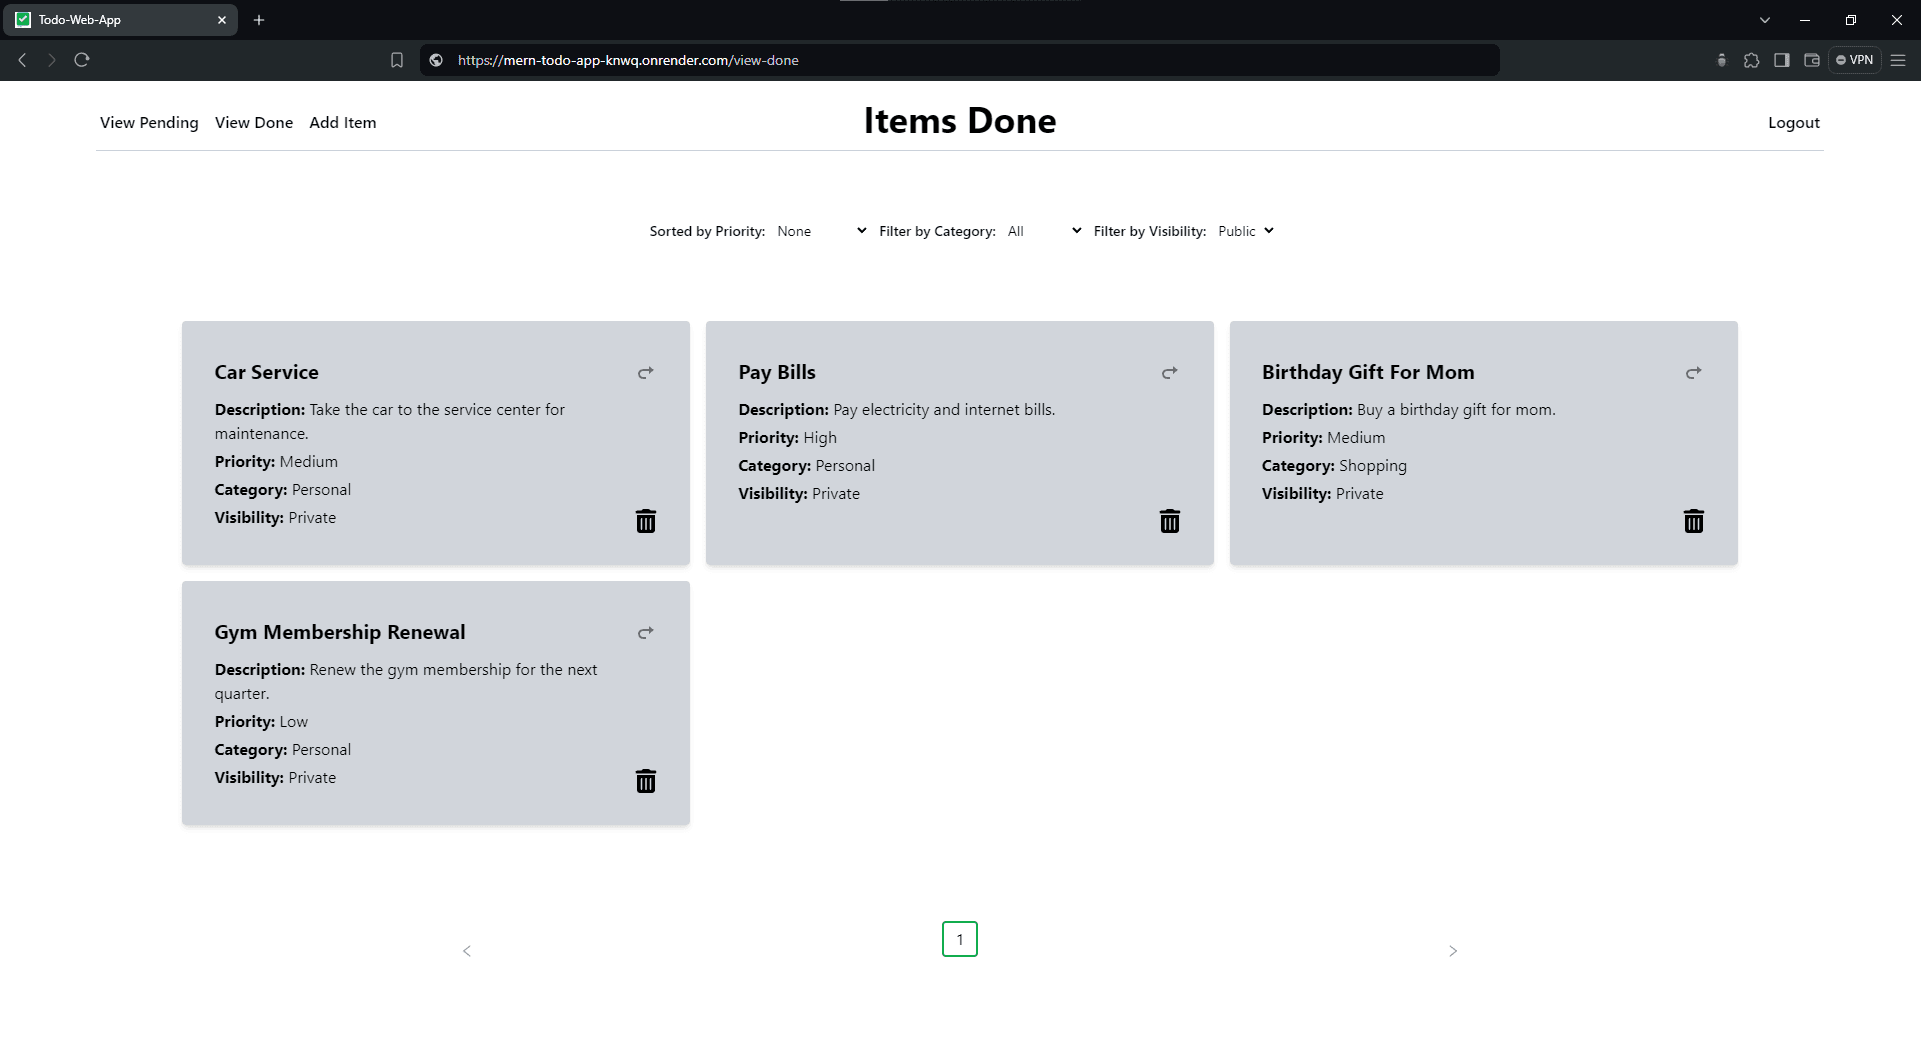Undo done status for Car Service
The height and width of the screenshot is (1040, 1921).
coord(646,373)
